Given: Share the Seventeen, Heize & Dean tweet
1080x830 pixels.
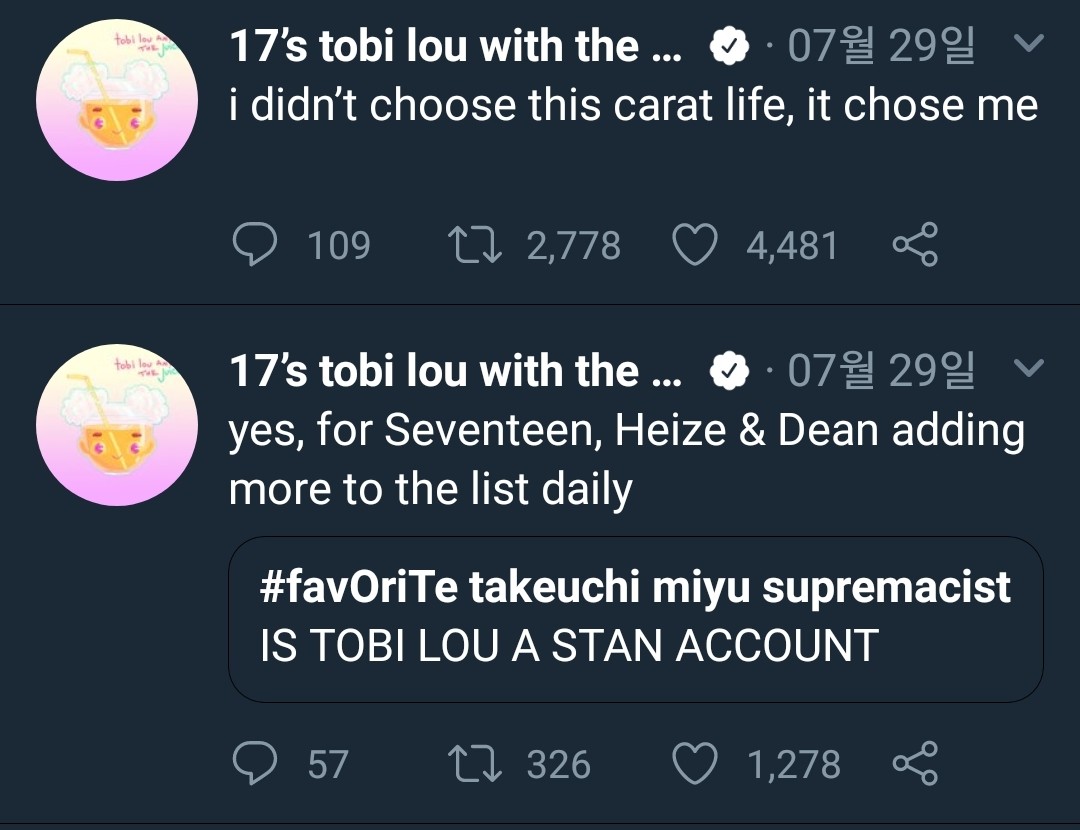Looking at the screenshot, I should [x=914, y=765].
